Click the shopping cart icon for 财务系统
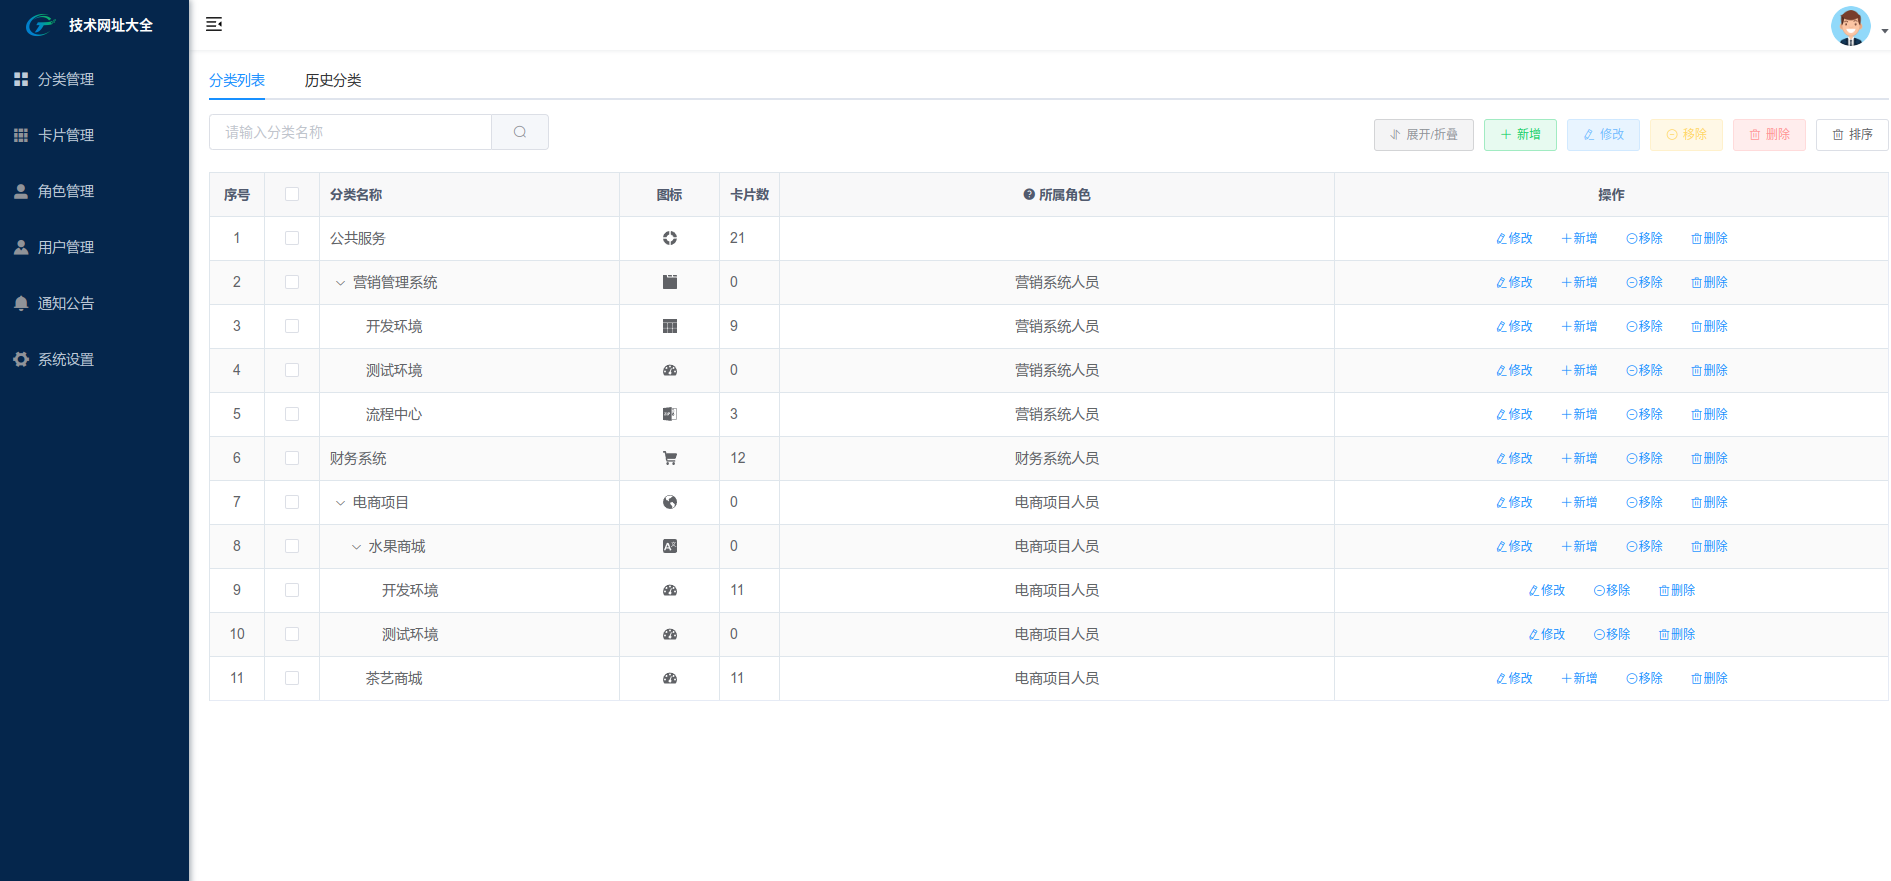This screenshot has height=881, width=1891. point(670,458)
